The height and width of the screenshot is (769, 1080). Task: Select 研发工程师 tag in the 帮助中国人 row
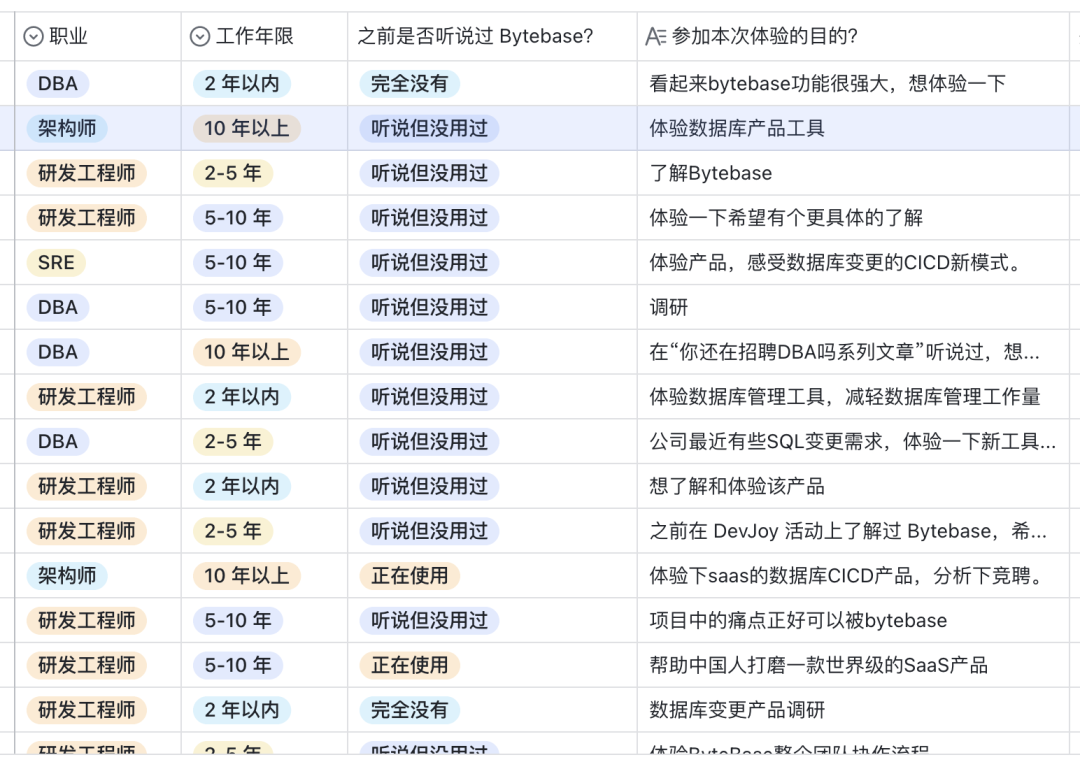87,666
